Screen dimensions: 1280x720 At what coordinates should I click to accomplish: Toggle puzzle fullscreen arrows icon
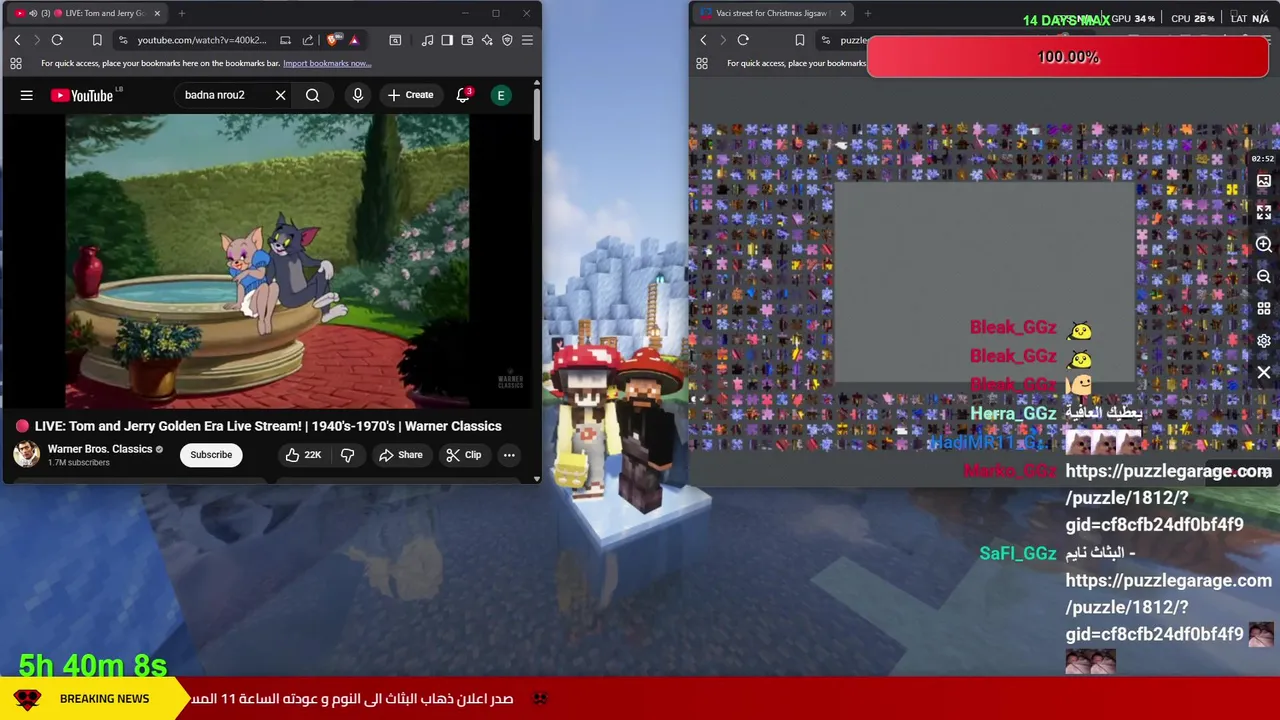click(x=1264, y=212)
